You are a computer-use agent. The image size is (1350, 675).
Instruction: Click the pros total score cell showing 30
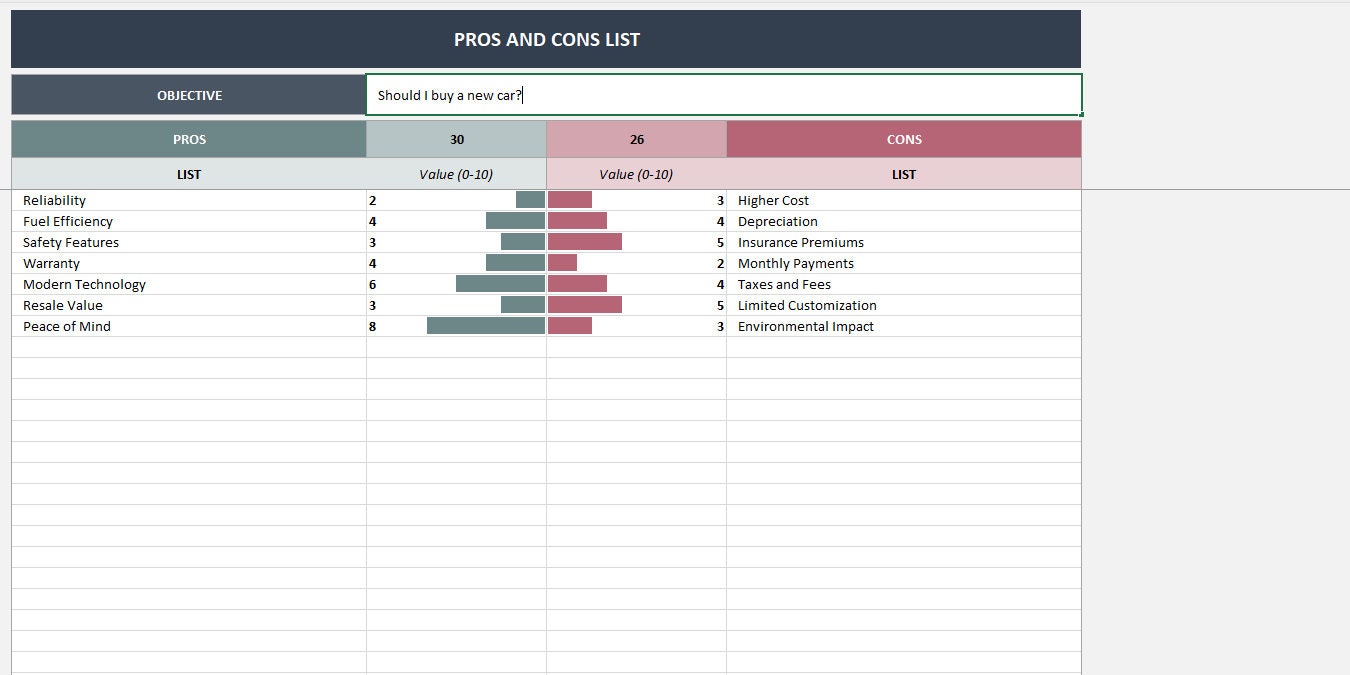456,139
